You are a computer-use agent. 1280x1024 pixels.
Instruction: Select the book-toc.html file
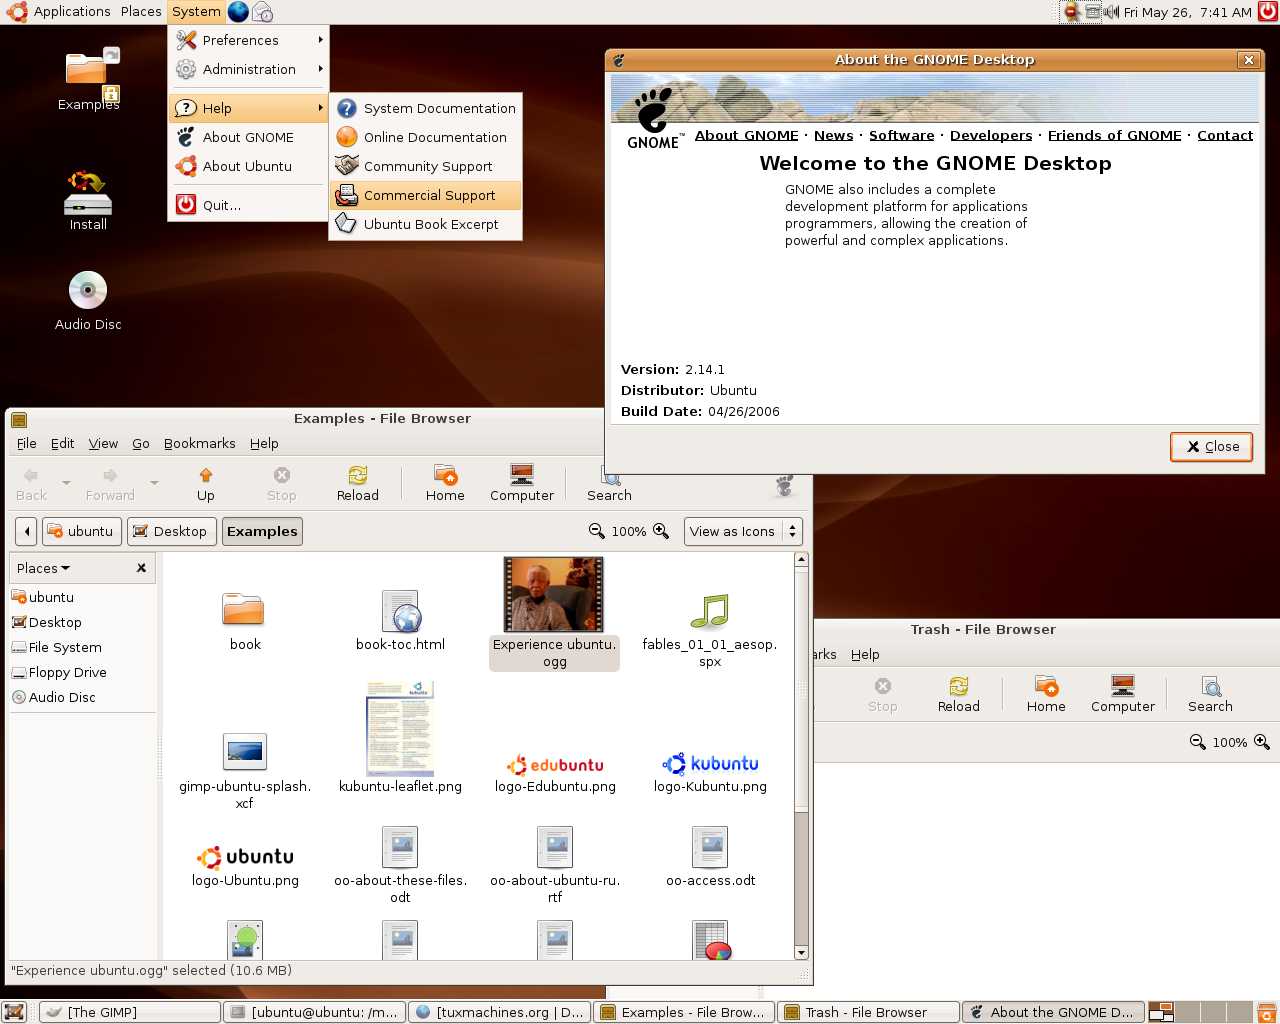(400, 621)
